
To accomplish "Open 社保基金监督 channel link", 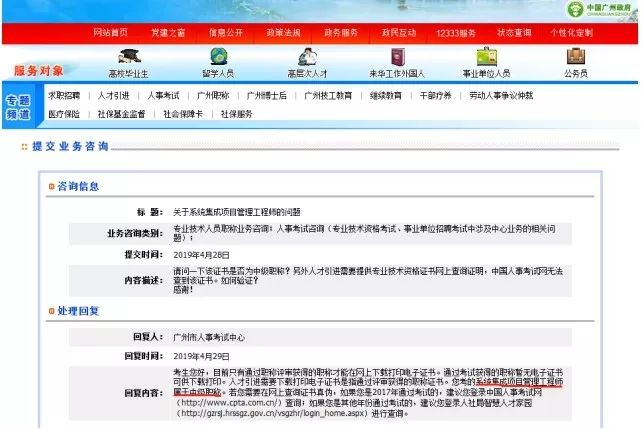I will click(121, 114).
